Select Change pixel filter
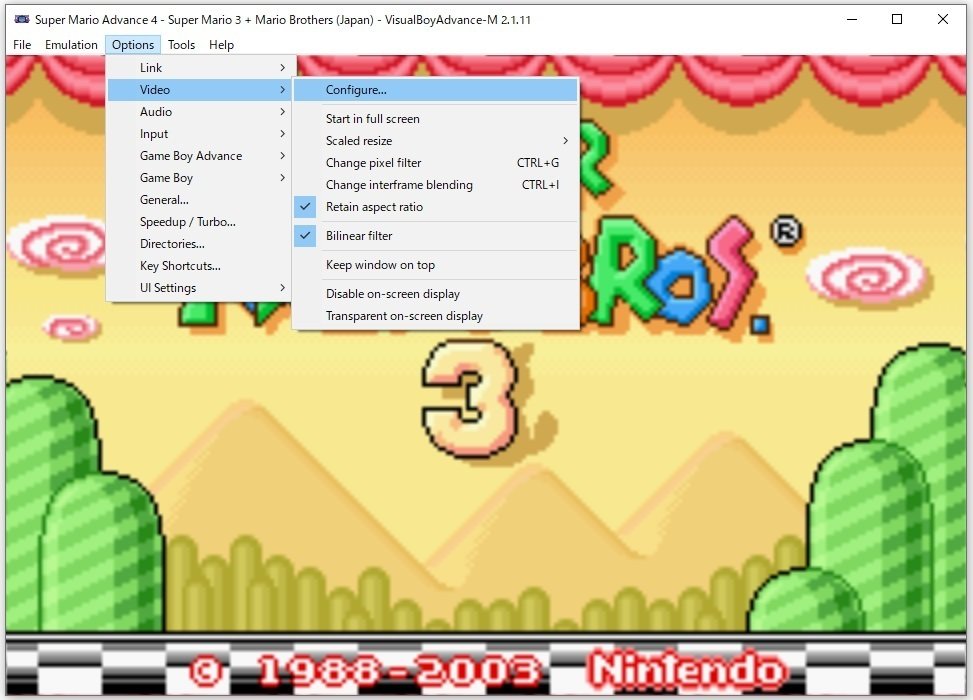Image resolution: width=973 pixels, height=700 pixels. [x=436, y=163]
